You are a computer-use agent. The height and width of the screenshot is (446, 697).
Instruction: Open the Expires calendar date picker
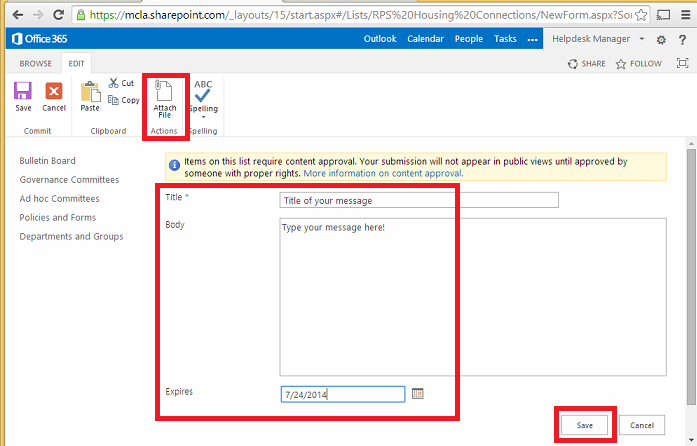[x=417, y=394]
